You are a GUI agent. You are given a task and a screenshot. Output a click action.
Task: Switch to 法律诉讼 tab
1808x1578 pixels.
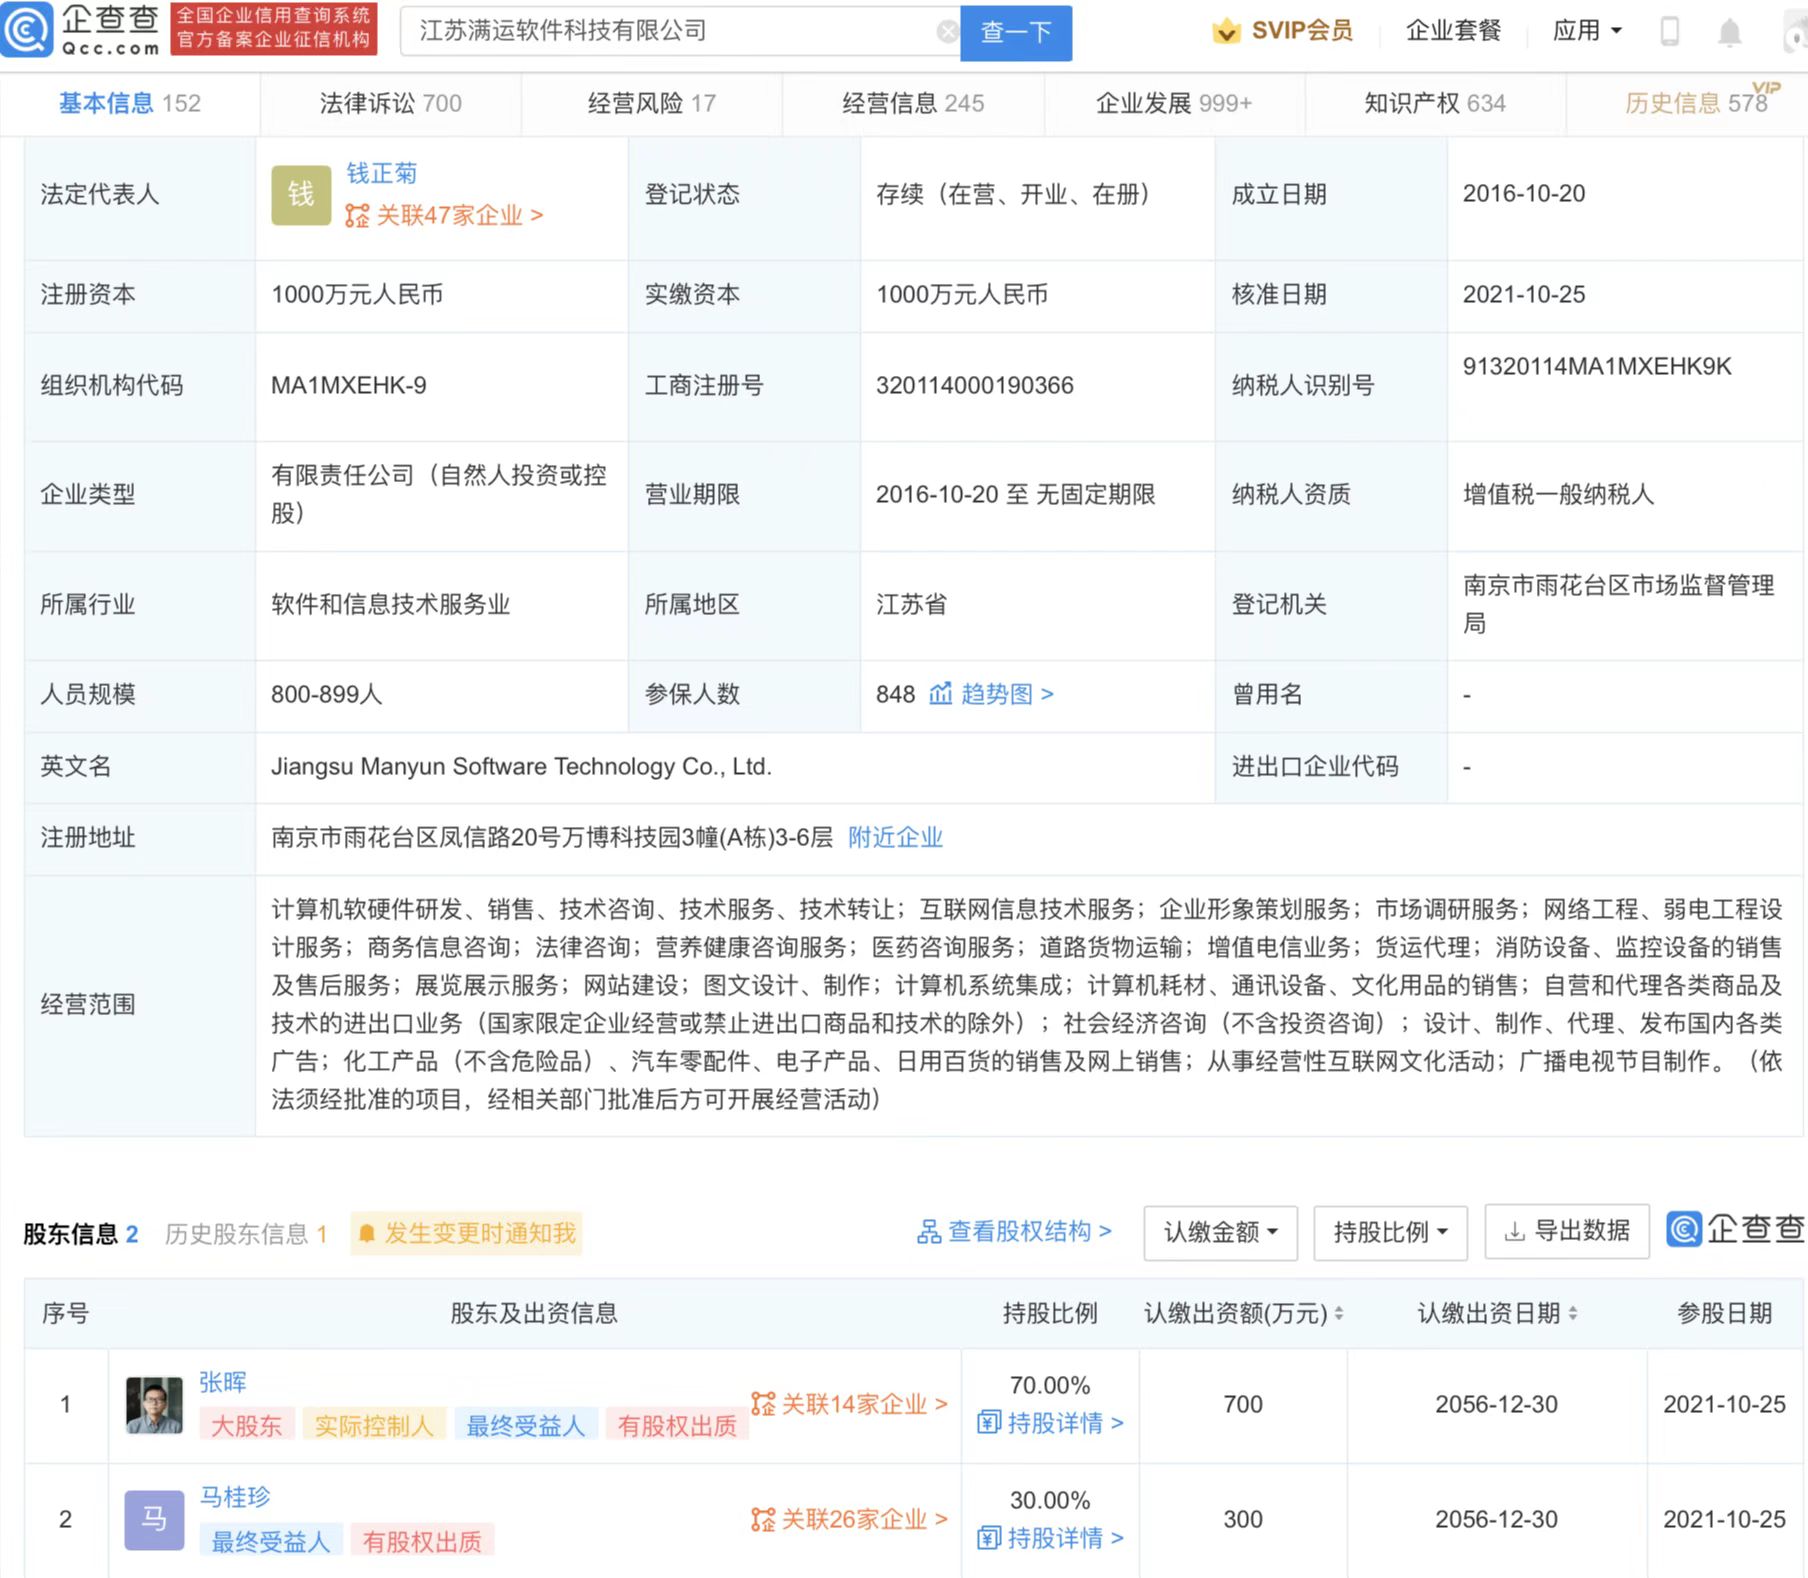391,103
